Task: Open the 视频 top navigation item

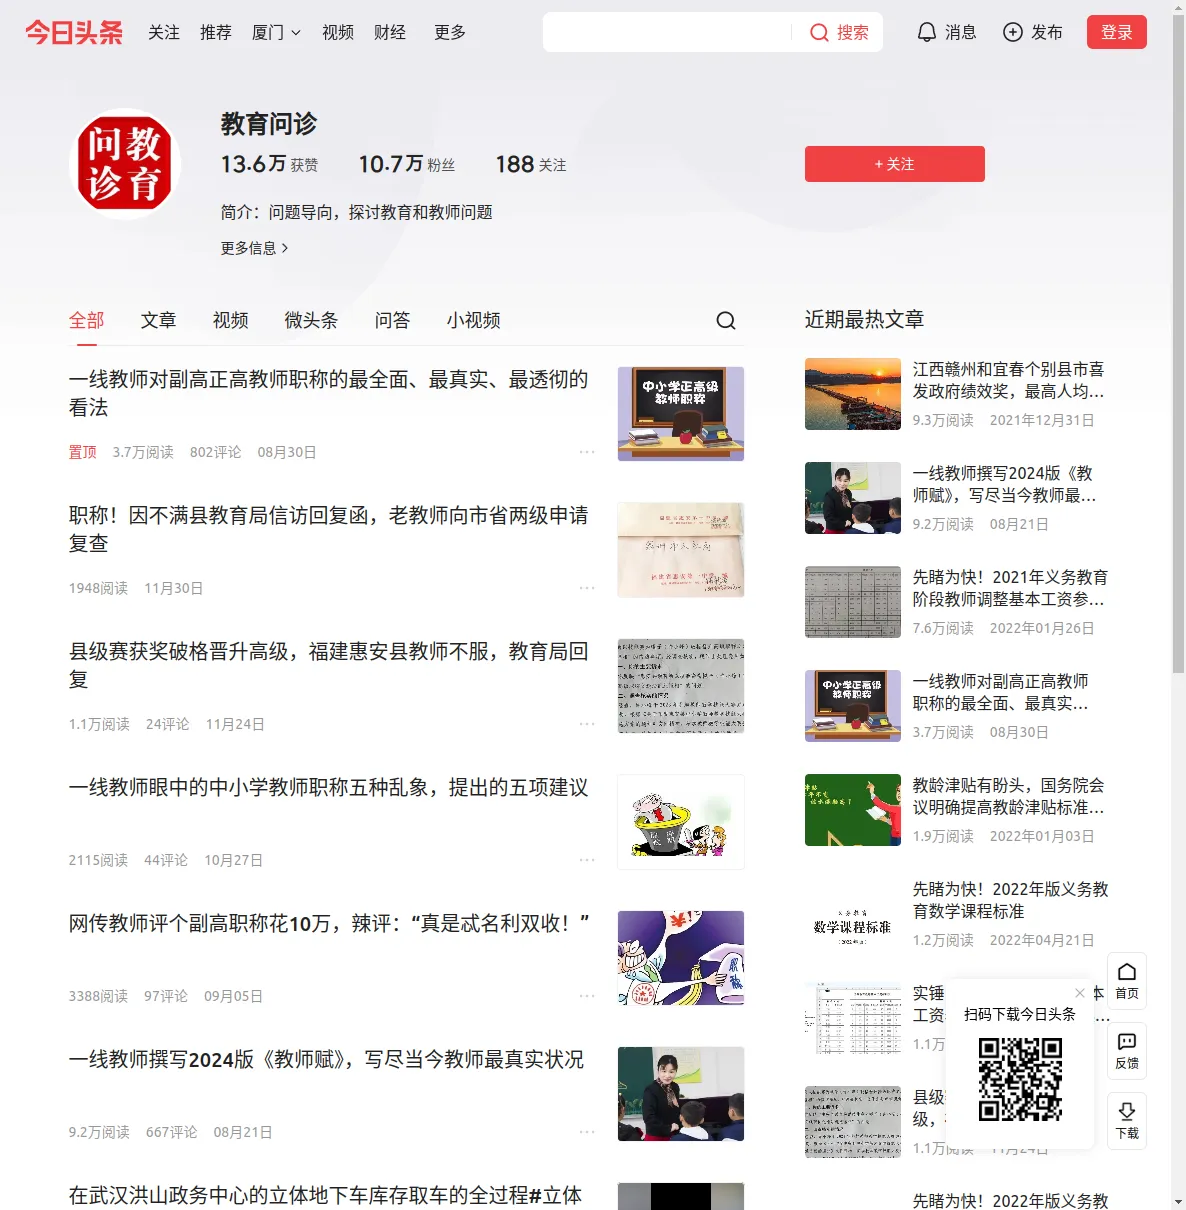Action: click(338, 33)
